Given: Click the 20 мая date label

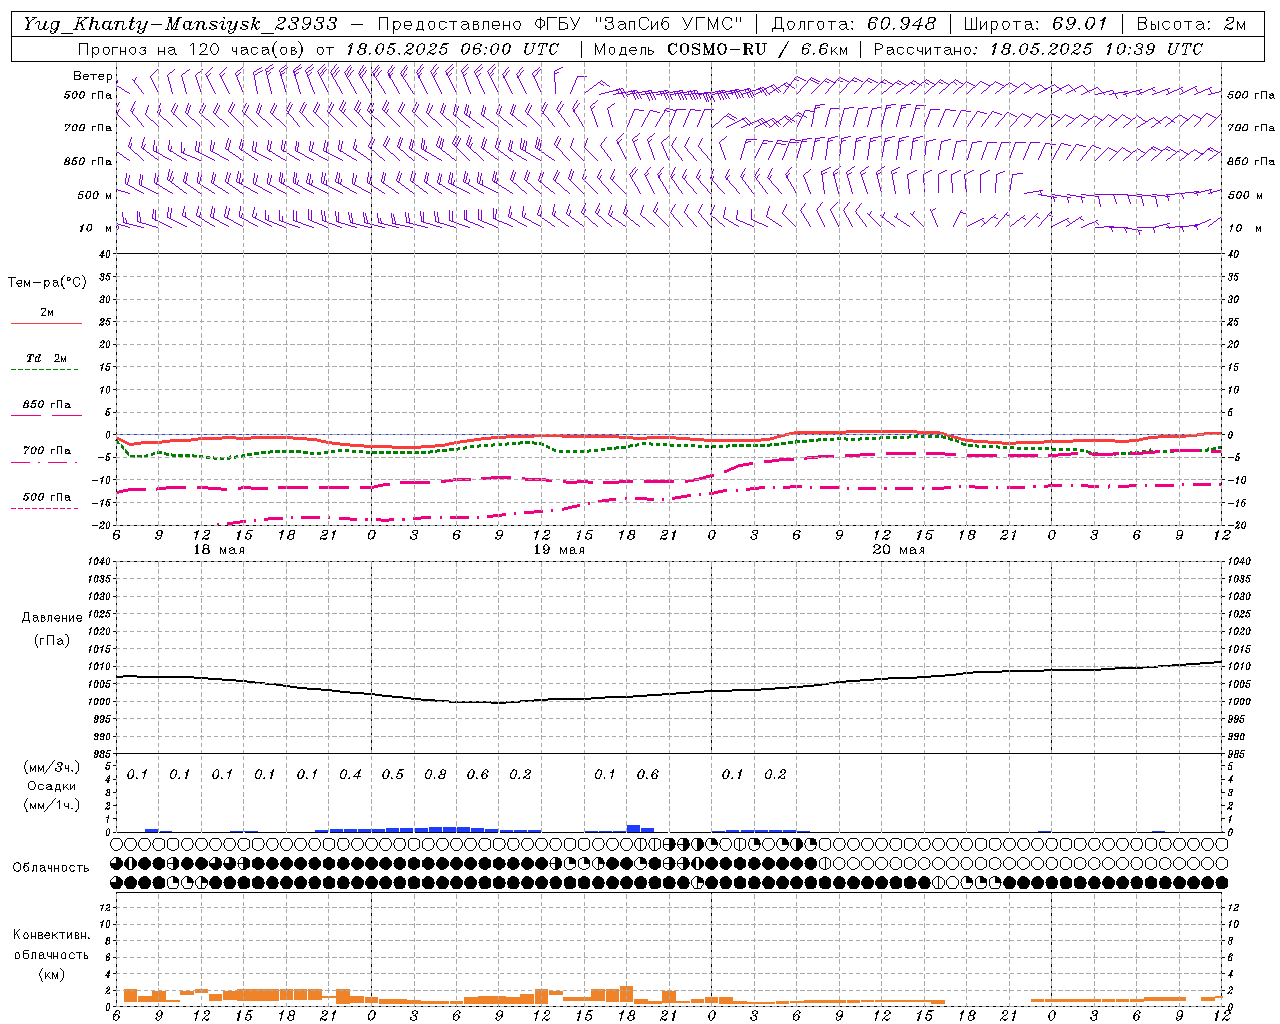Looking at the screenshot, I should (899, 550).
